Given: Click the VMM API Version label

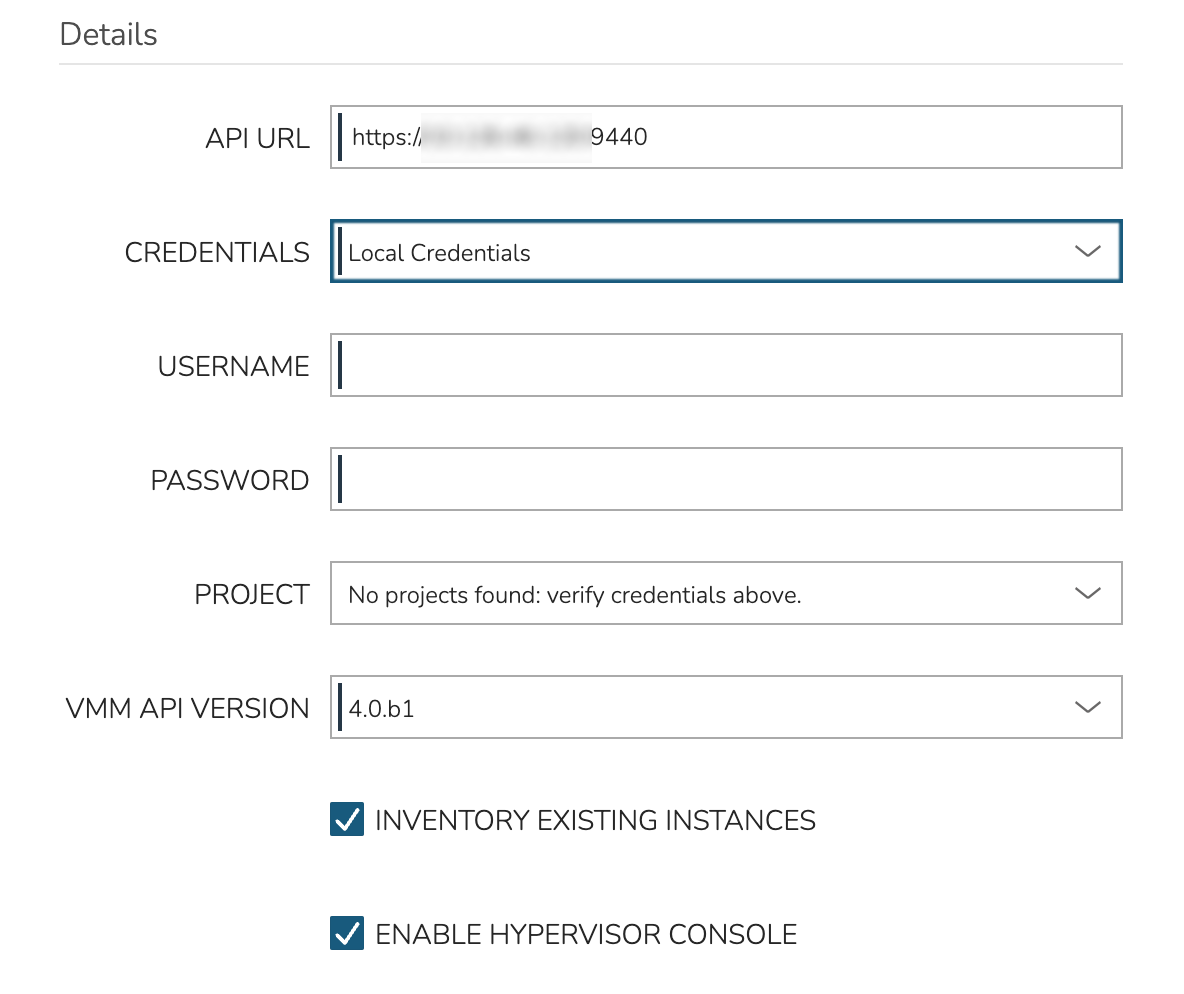Looking at the screenshot, I should (x=187, y=708).
